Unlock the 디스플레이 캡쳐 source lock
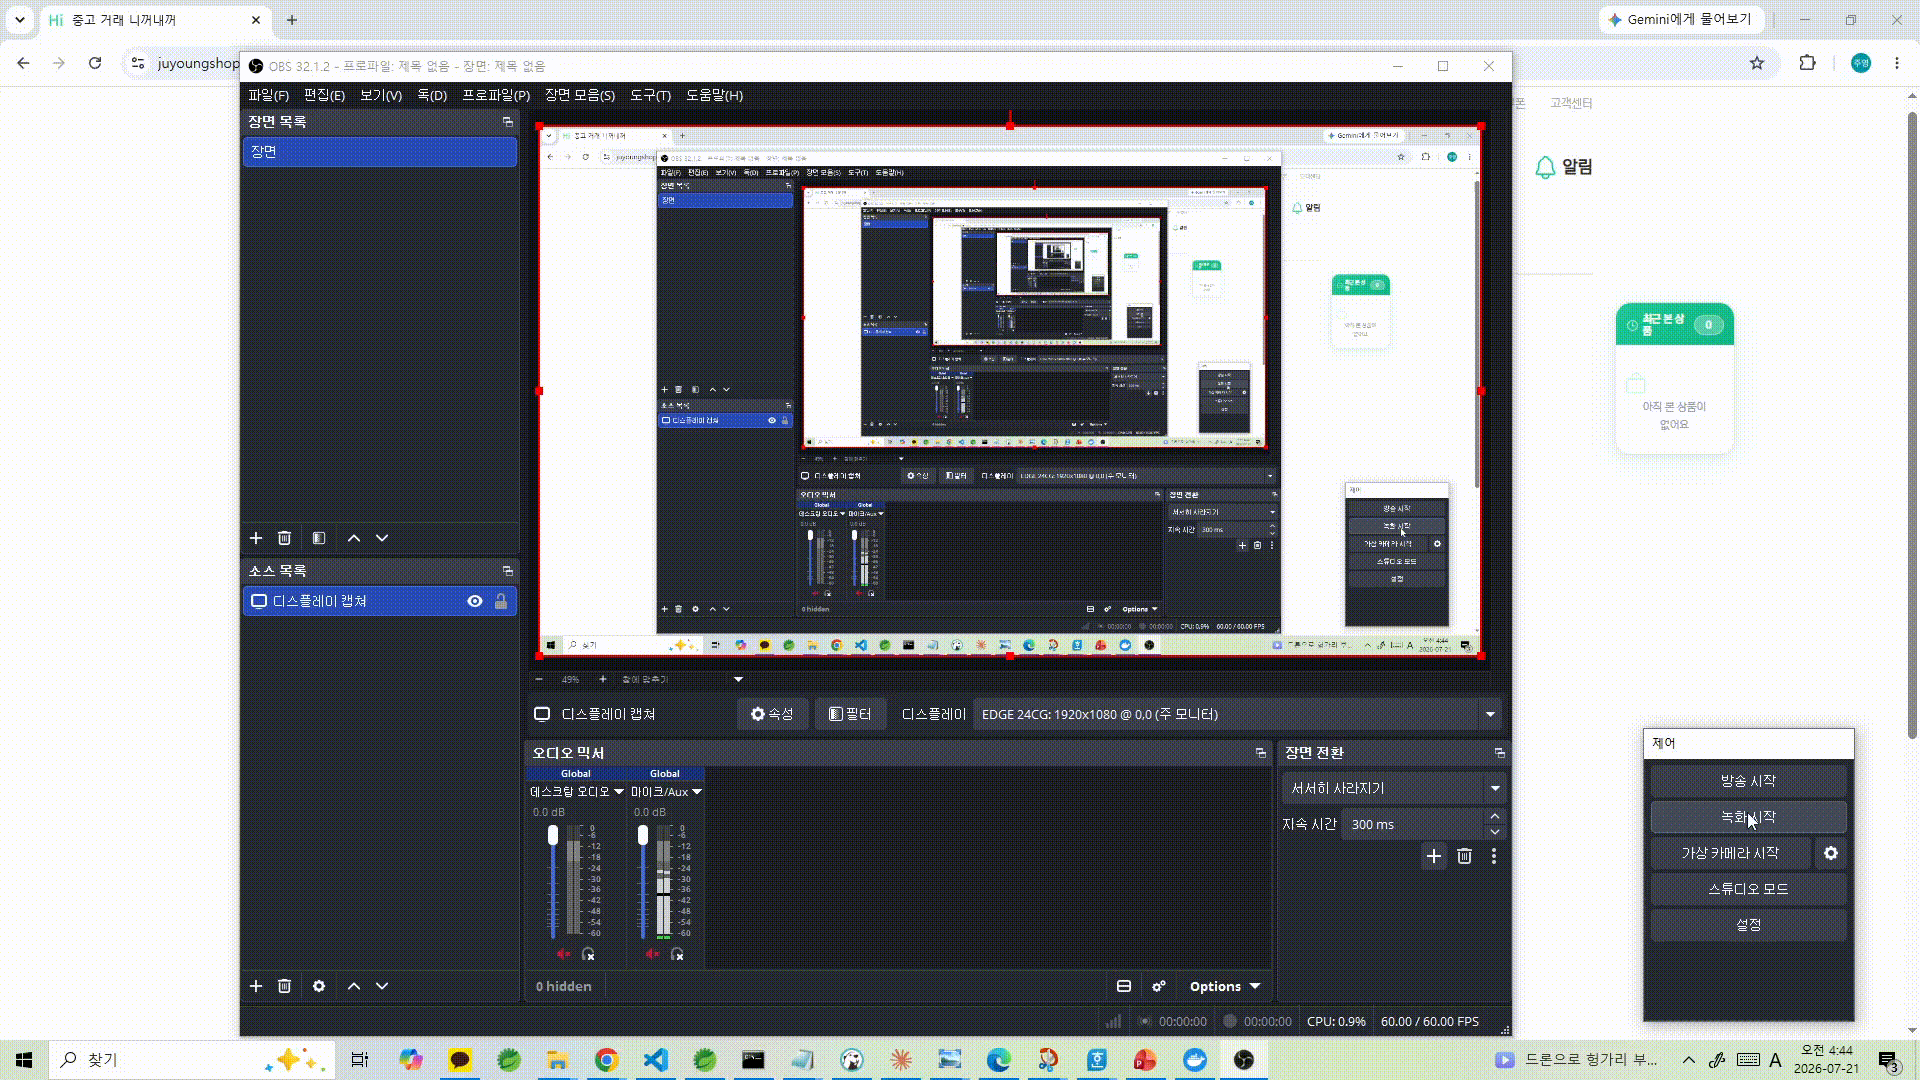The image size is (1920, 1080). tap(501, 601)
